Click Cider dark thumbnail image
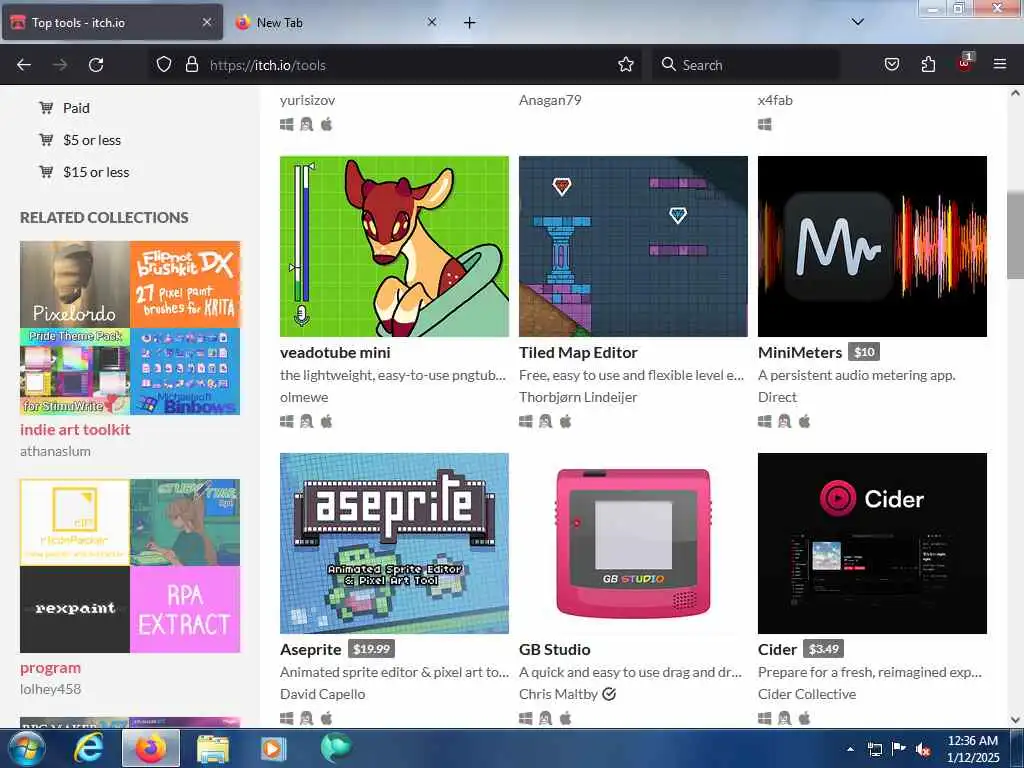Screen dimensions: 1024x768 pyautogui.click(x=872, y=543)
